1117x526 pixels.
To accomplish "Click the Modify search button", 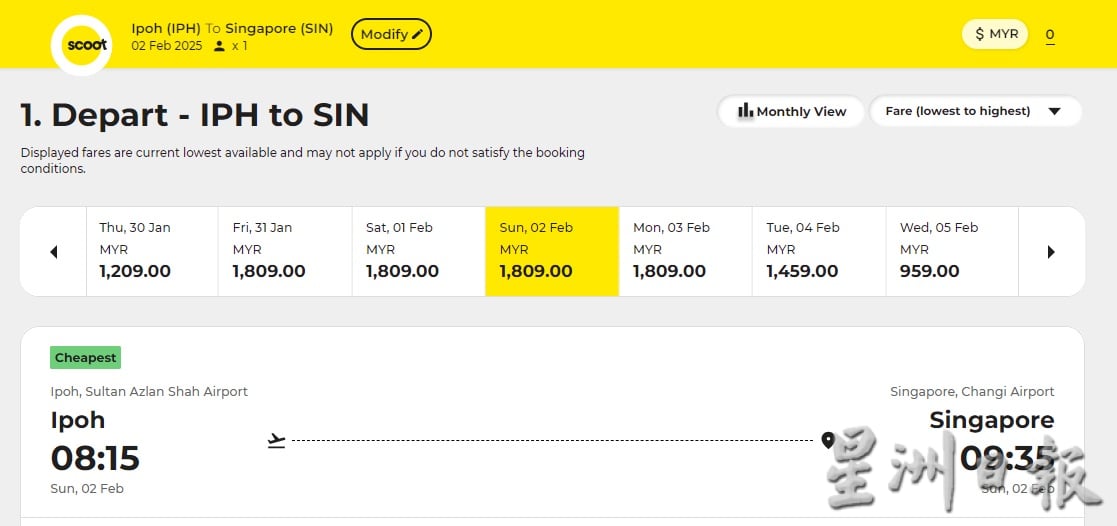I will [391, 34].
